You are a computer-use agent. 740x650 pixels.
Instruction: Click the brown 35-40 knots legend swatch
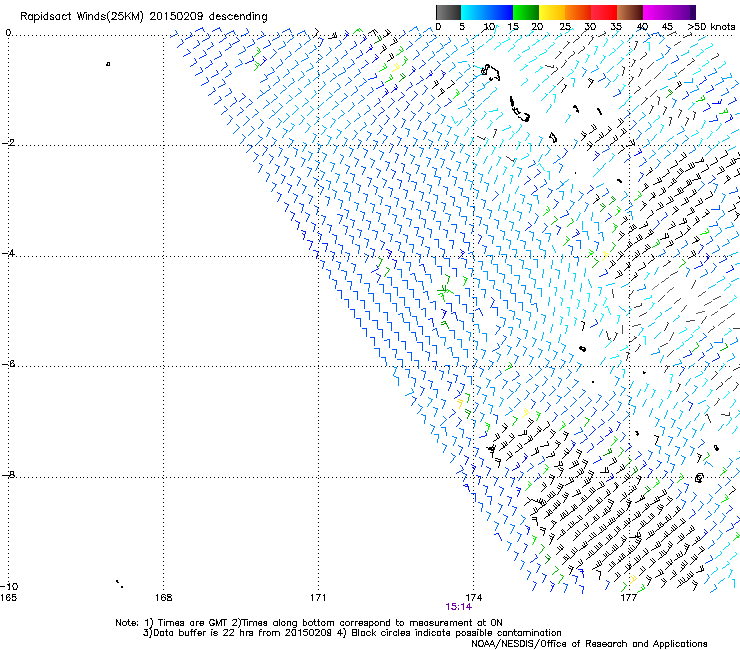click(x=630, y=12)
